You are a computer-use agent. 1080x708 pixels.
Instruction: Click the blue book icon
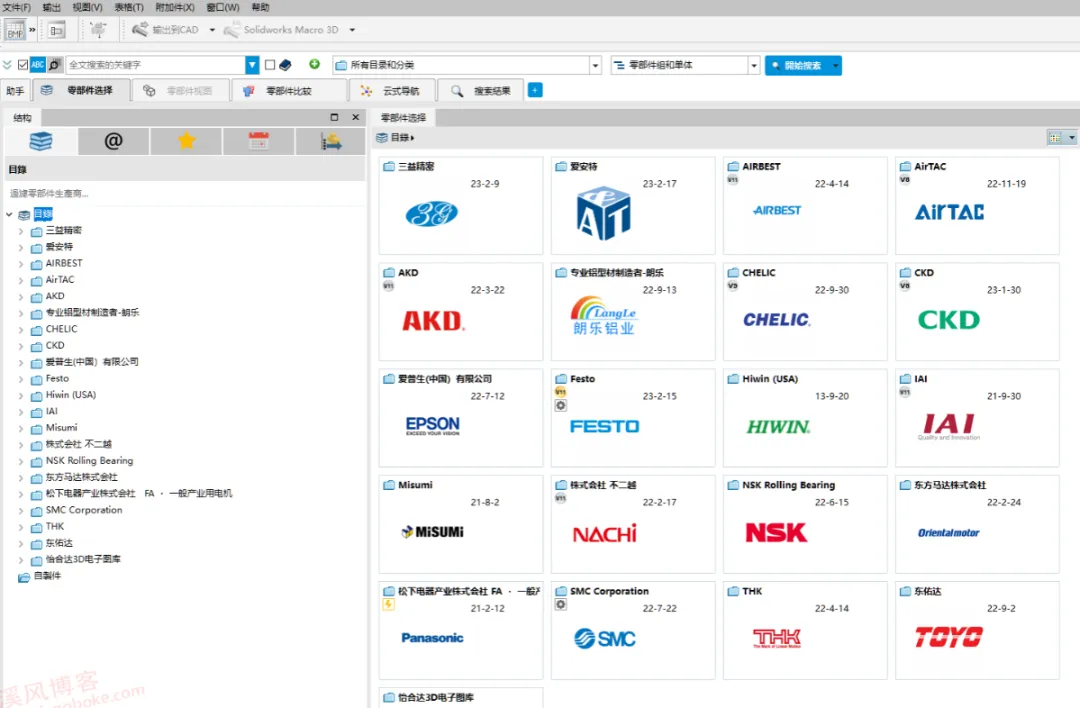point(285,65)
